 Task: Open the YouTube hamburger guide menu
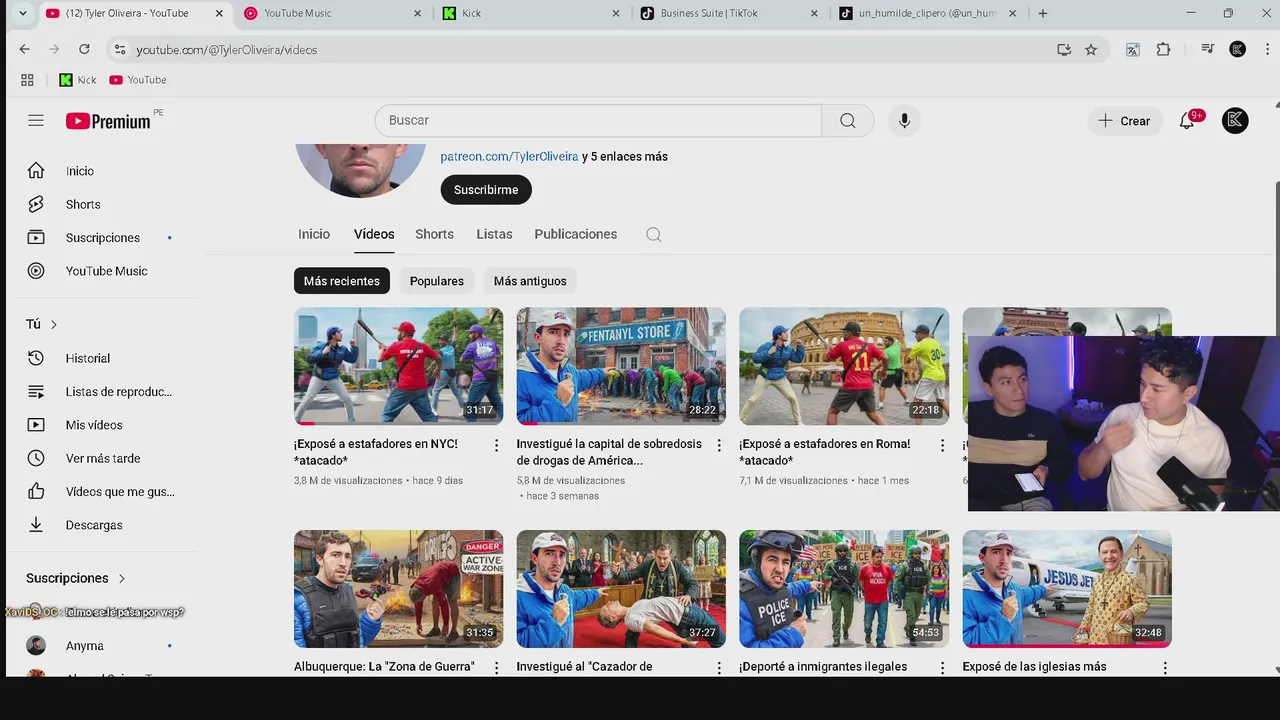[x=36, y=120]
